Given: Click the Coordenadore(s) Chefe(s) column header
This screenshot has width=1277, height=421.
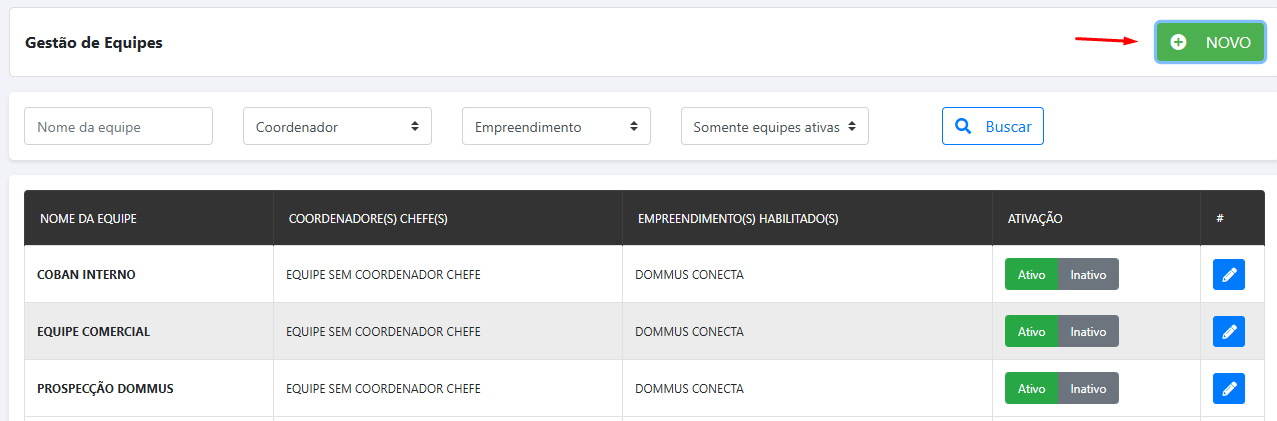Looking at the screenshot, I should 367,218.
